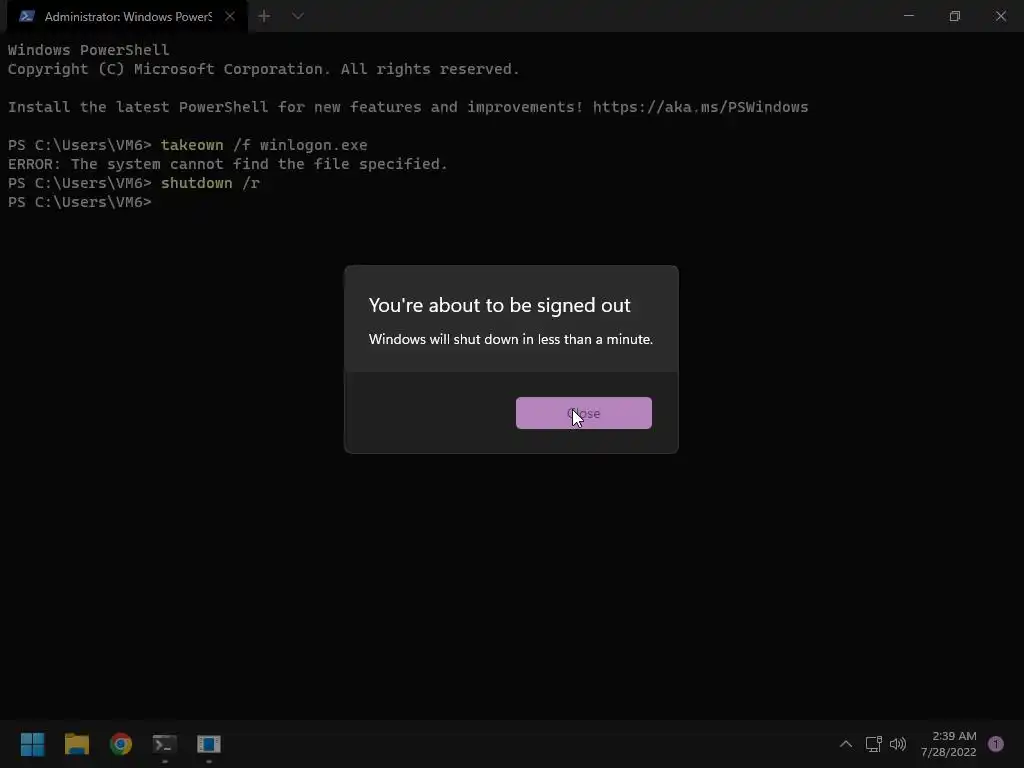Open the blue window app on taskbar

[209, 744]
